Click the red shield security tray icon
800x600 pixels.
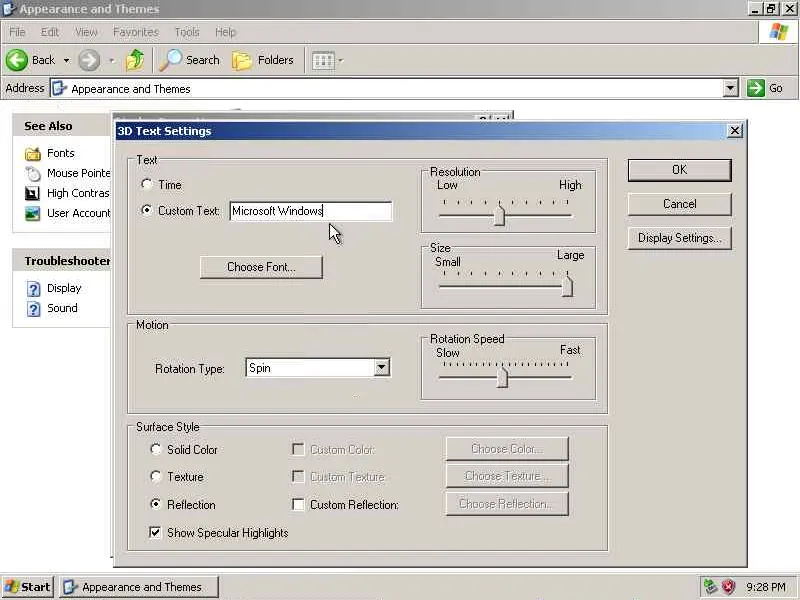[728, 587]
